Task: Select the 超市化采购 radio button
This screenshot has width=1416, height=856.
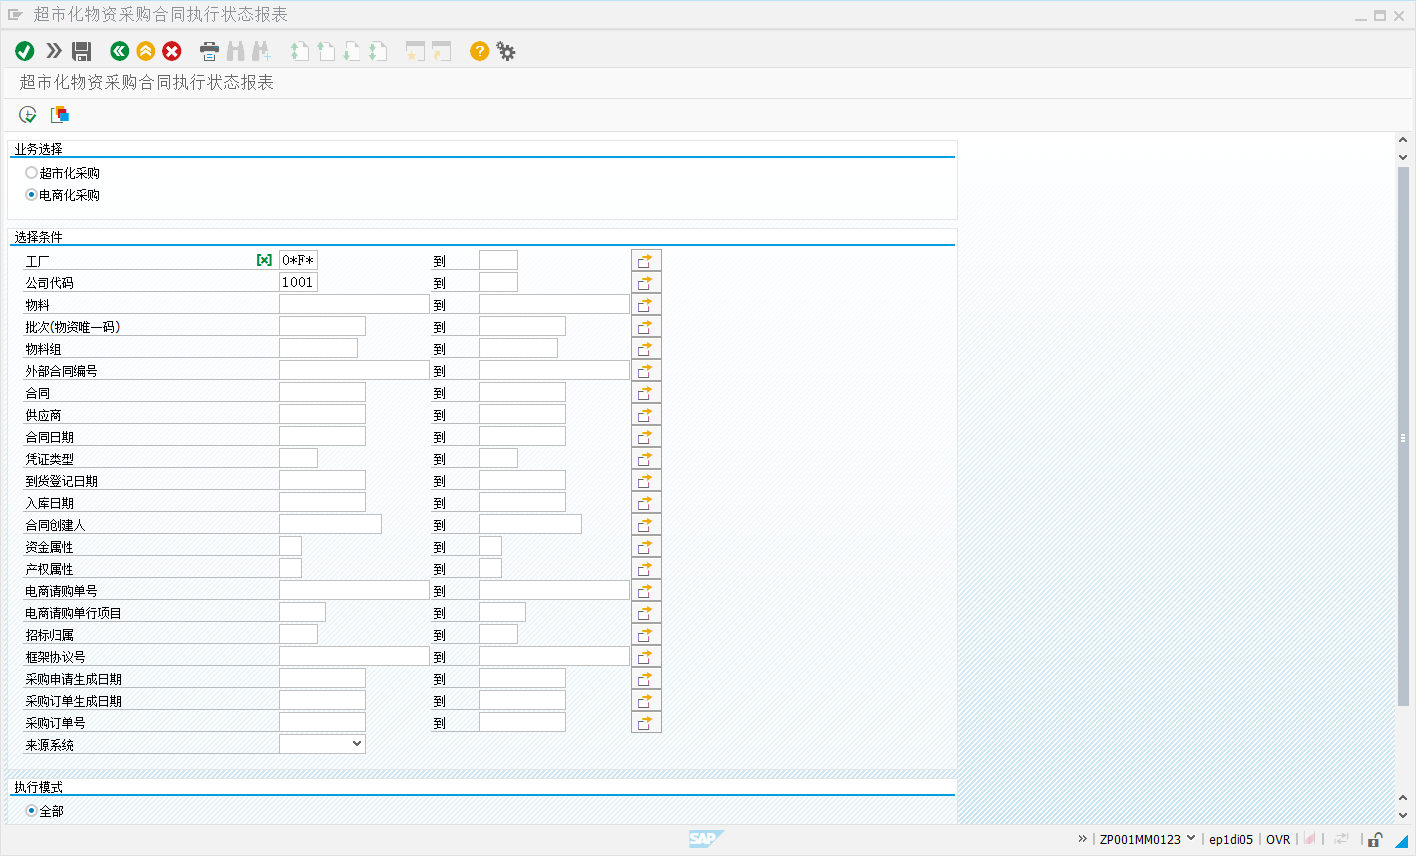Action: pos(32,173)
